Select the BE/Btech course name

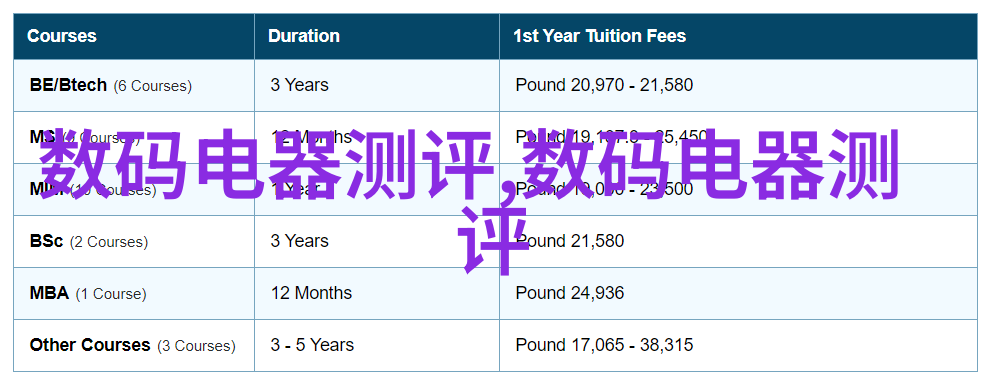[68, 85]
